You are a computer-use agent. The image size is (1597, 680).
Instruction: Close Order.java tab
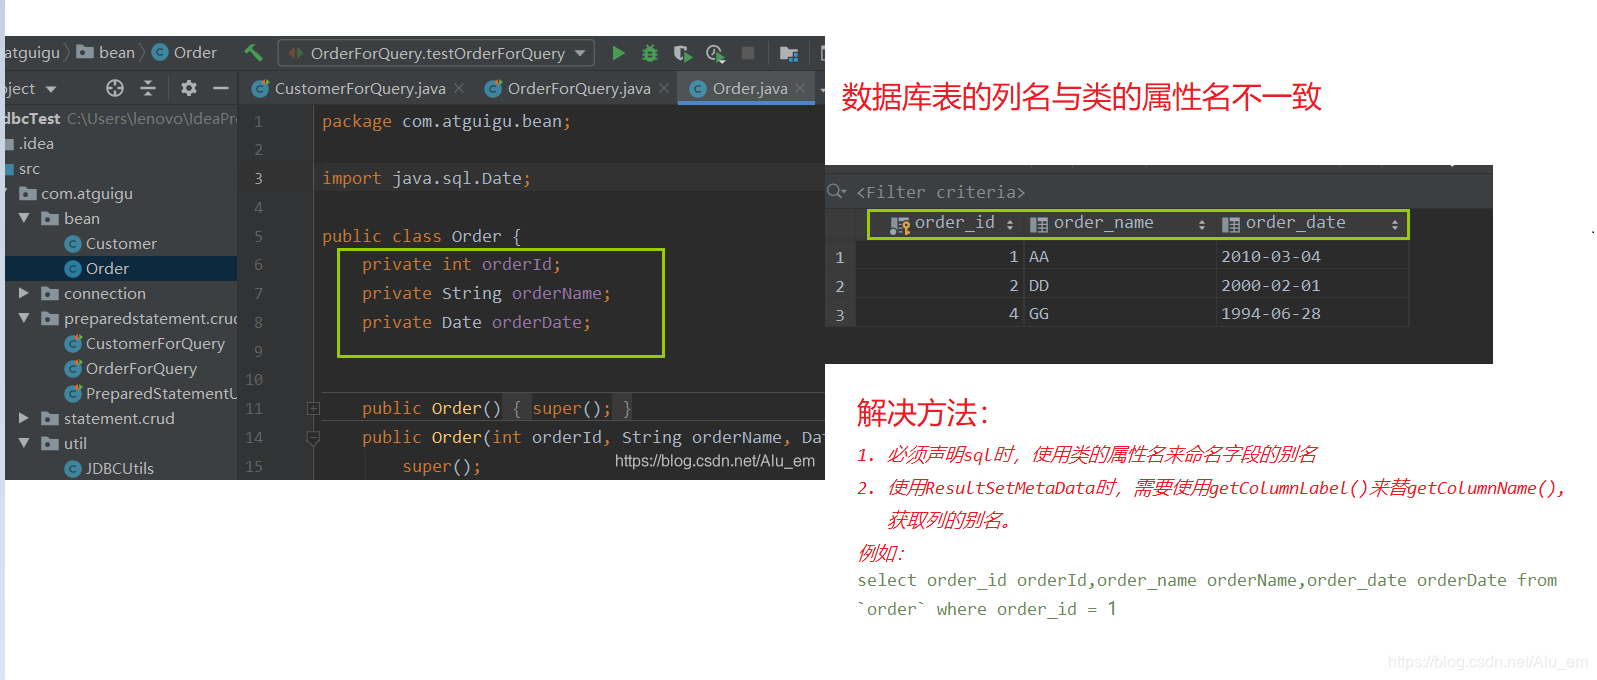[800, 88]
